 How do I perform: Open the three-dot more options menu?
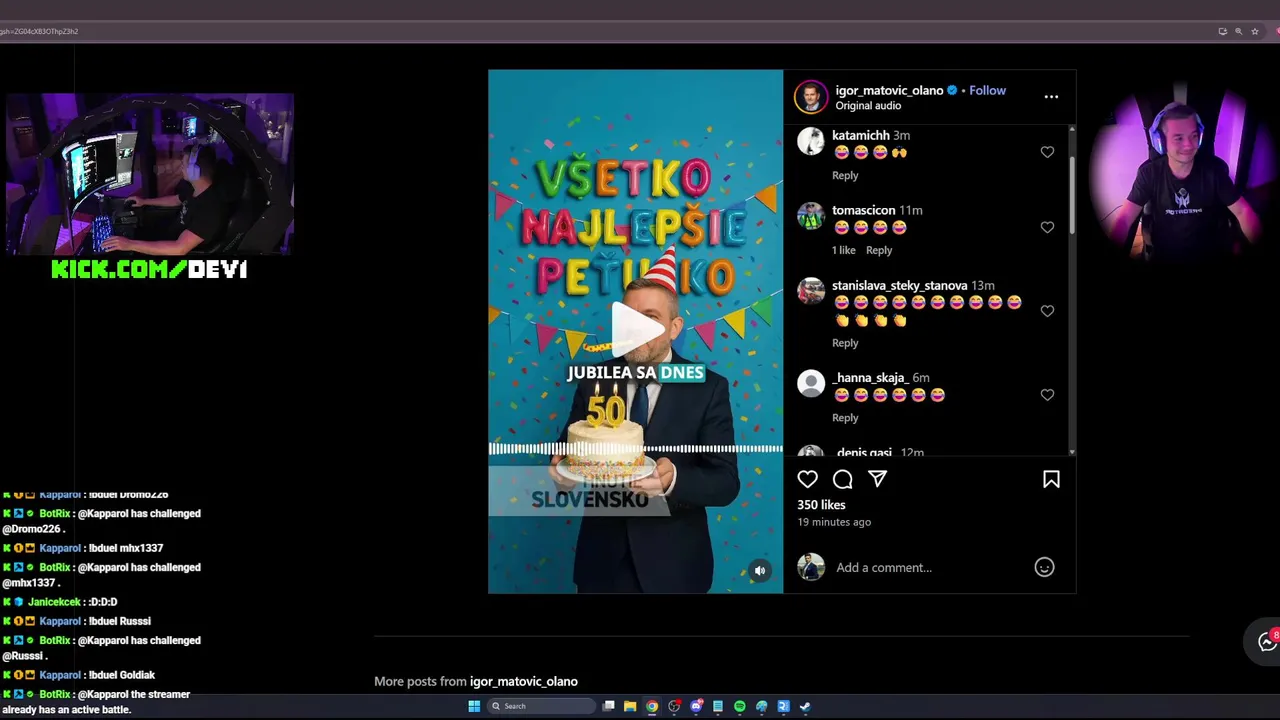click(x=1051, y=97)
